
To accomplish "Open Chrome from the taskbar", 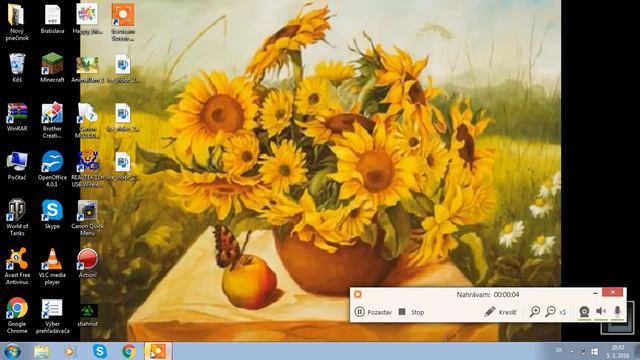I will (x=129, y=351).
